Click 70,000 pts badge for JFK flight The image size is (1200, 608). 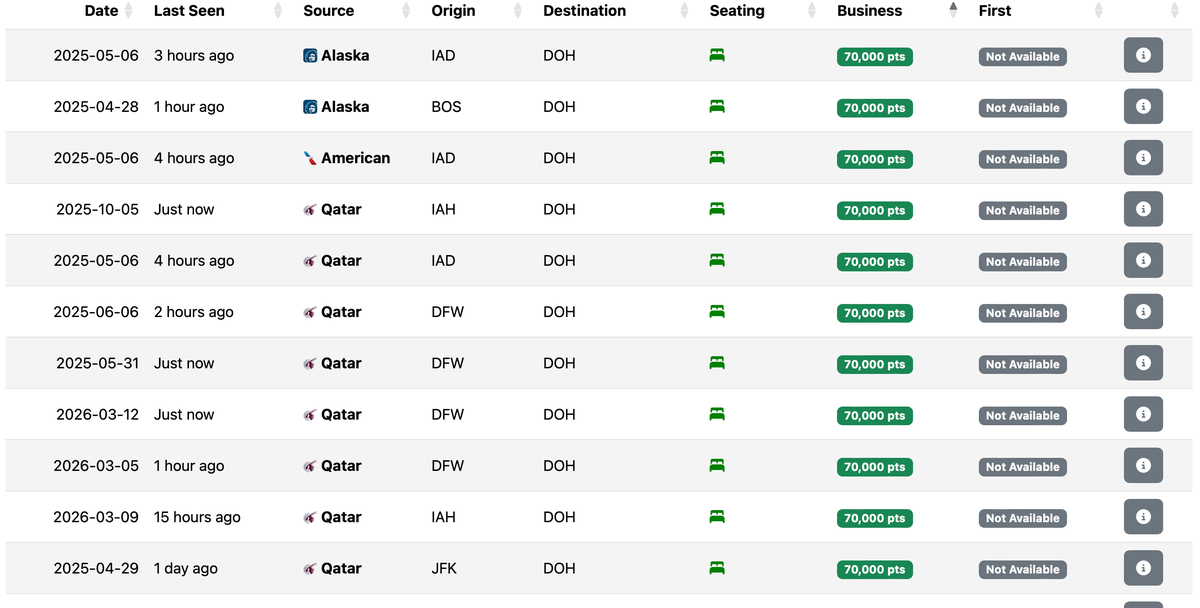tap(874, 569)
